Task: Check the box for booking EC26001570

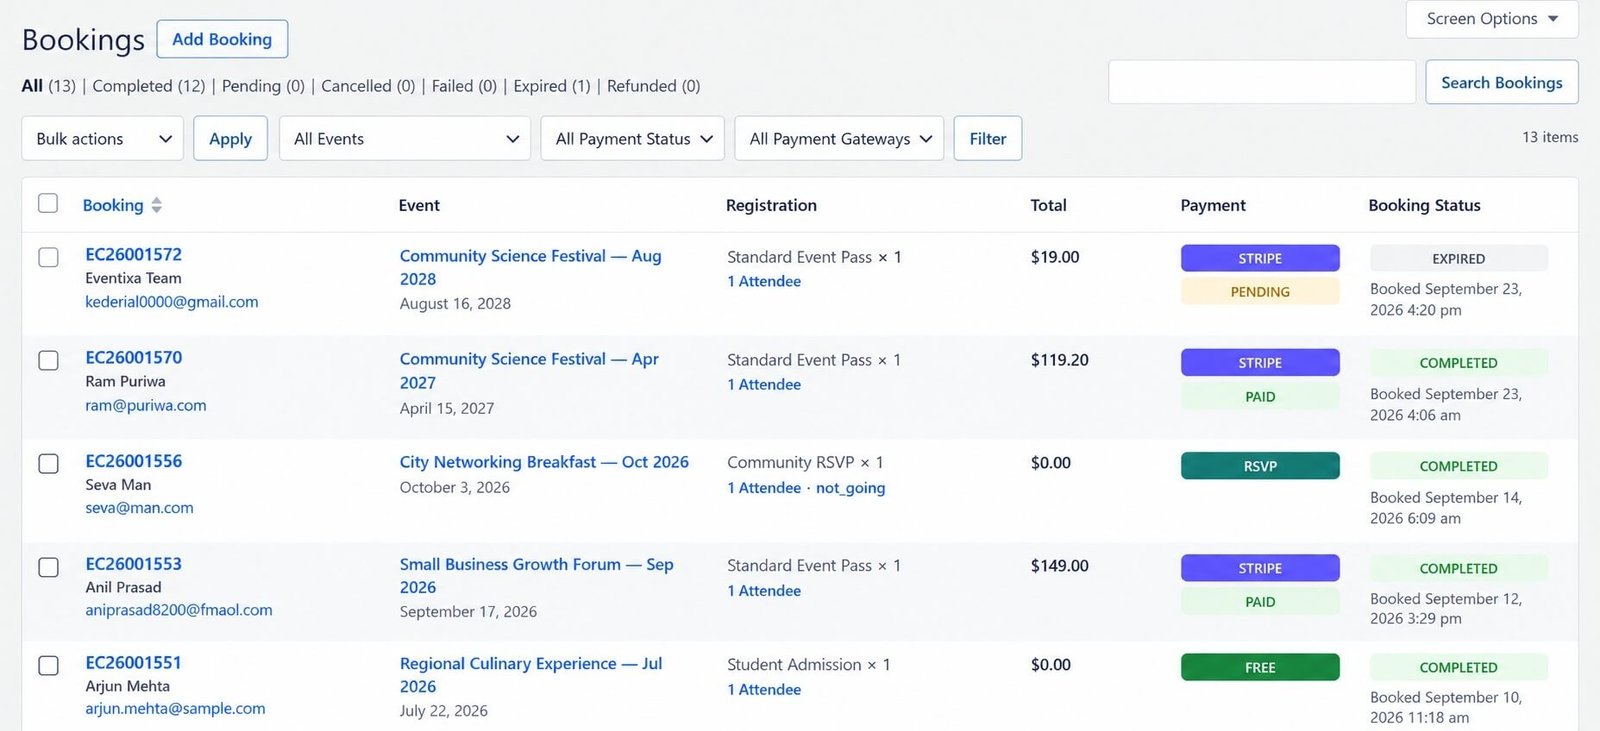Action: click(48, 360)
